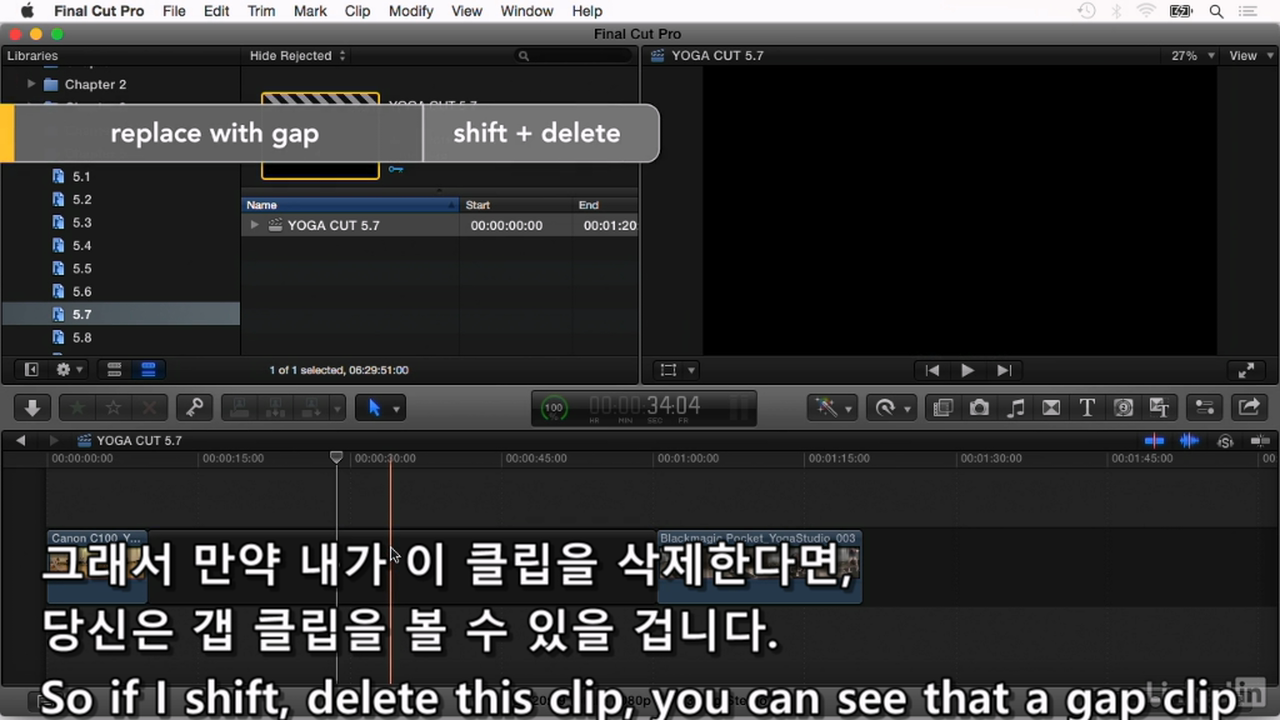Open the Modify menu
This screenshot has height=720, width=1280.
pos(410,11)
